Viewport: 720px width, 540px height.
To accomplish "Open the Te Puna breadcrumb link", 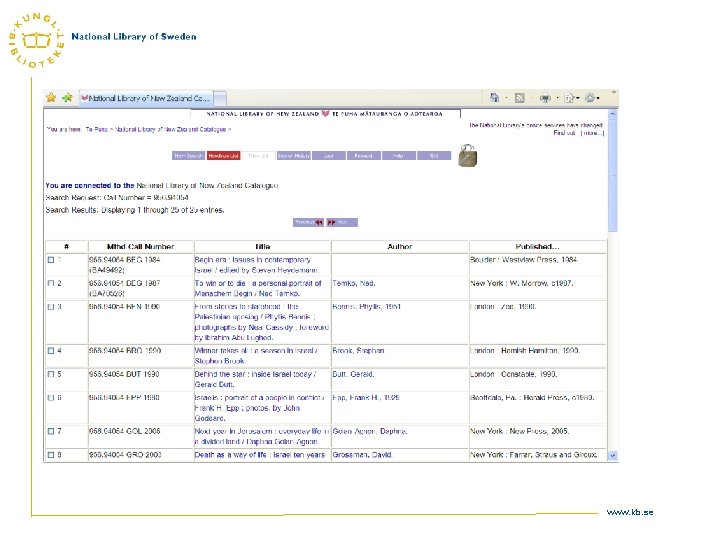I will coord(96,129).
